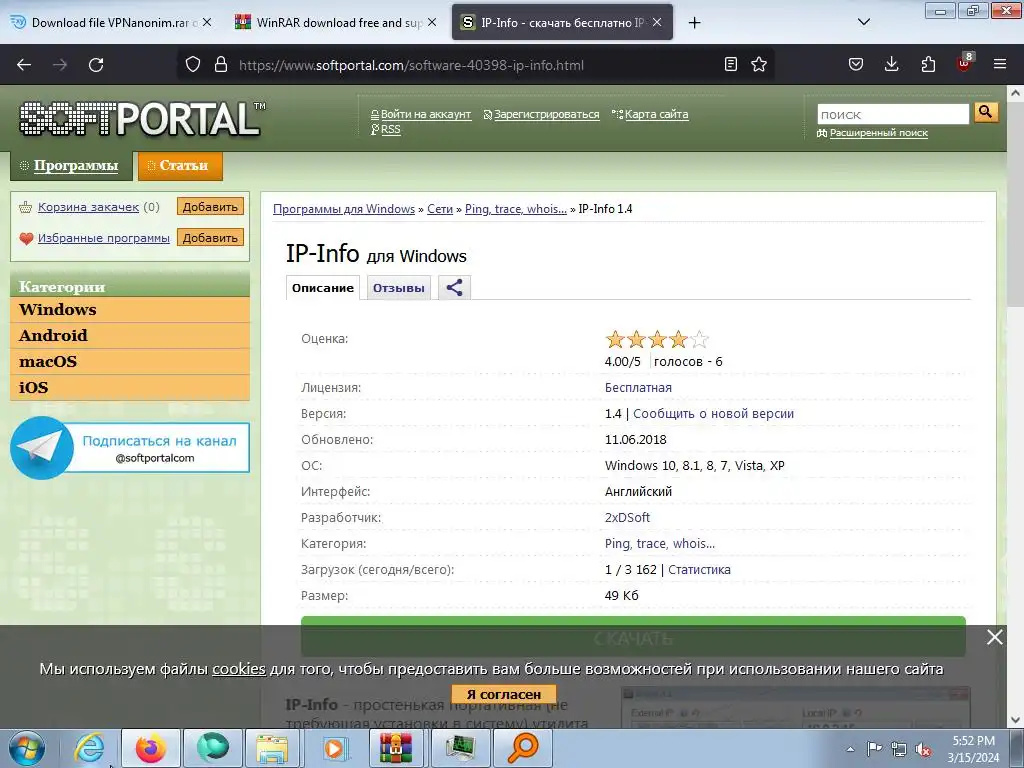Screen dimensions: 1024x768
Task: Close the WinRAR download tab
Action: coord(432,22)
